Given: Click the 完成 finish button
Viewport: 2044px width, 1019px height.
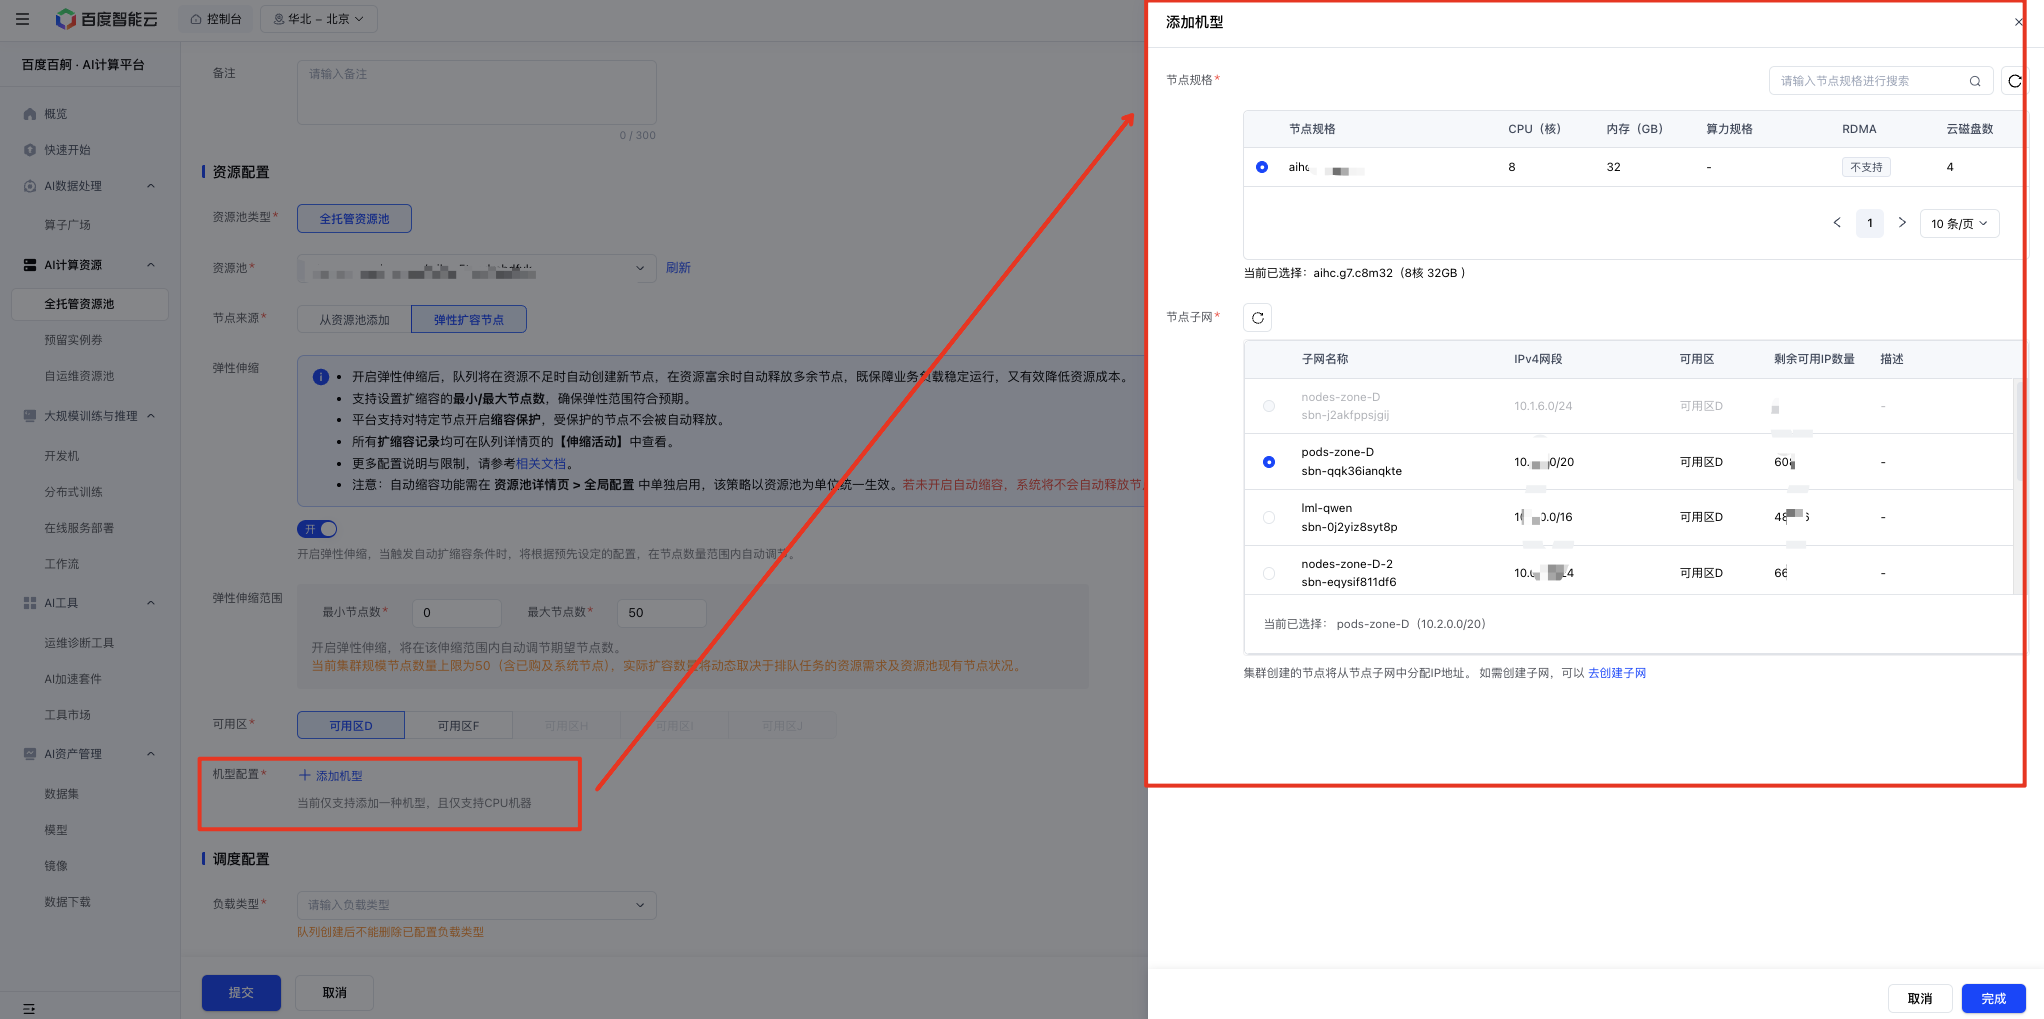Looking at the screenshot, I should (1993, 999).
